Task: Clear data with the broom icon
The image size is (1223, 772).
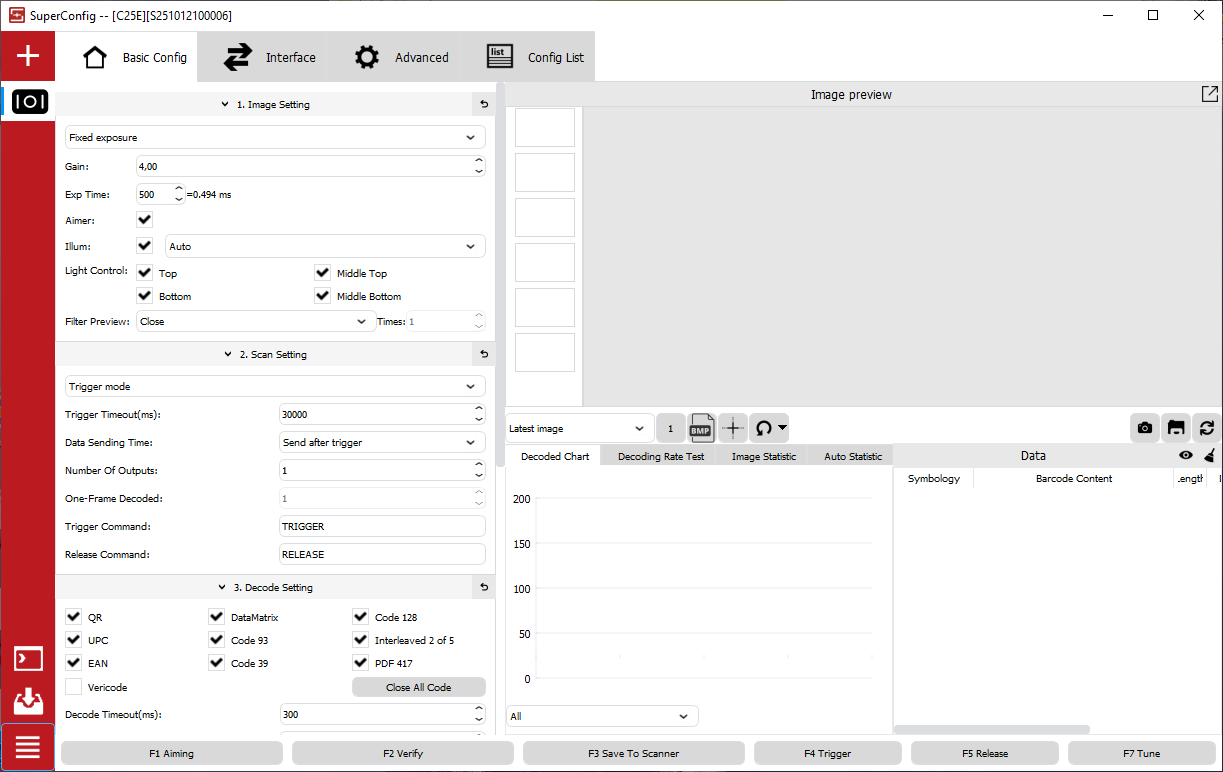Action: click(1209, 456)
